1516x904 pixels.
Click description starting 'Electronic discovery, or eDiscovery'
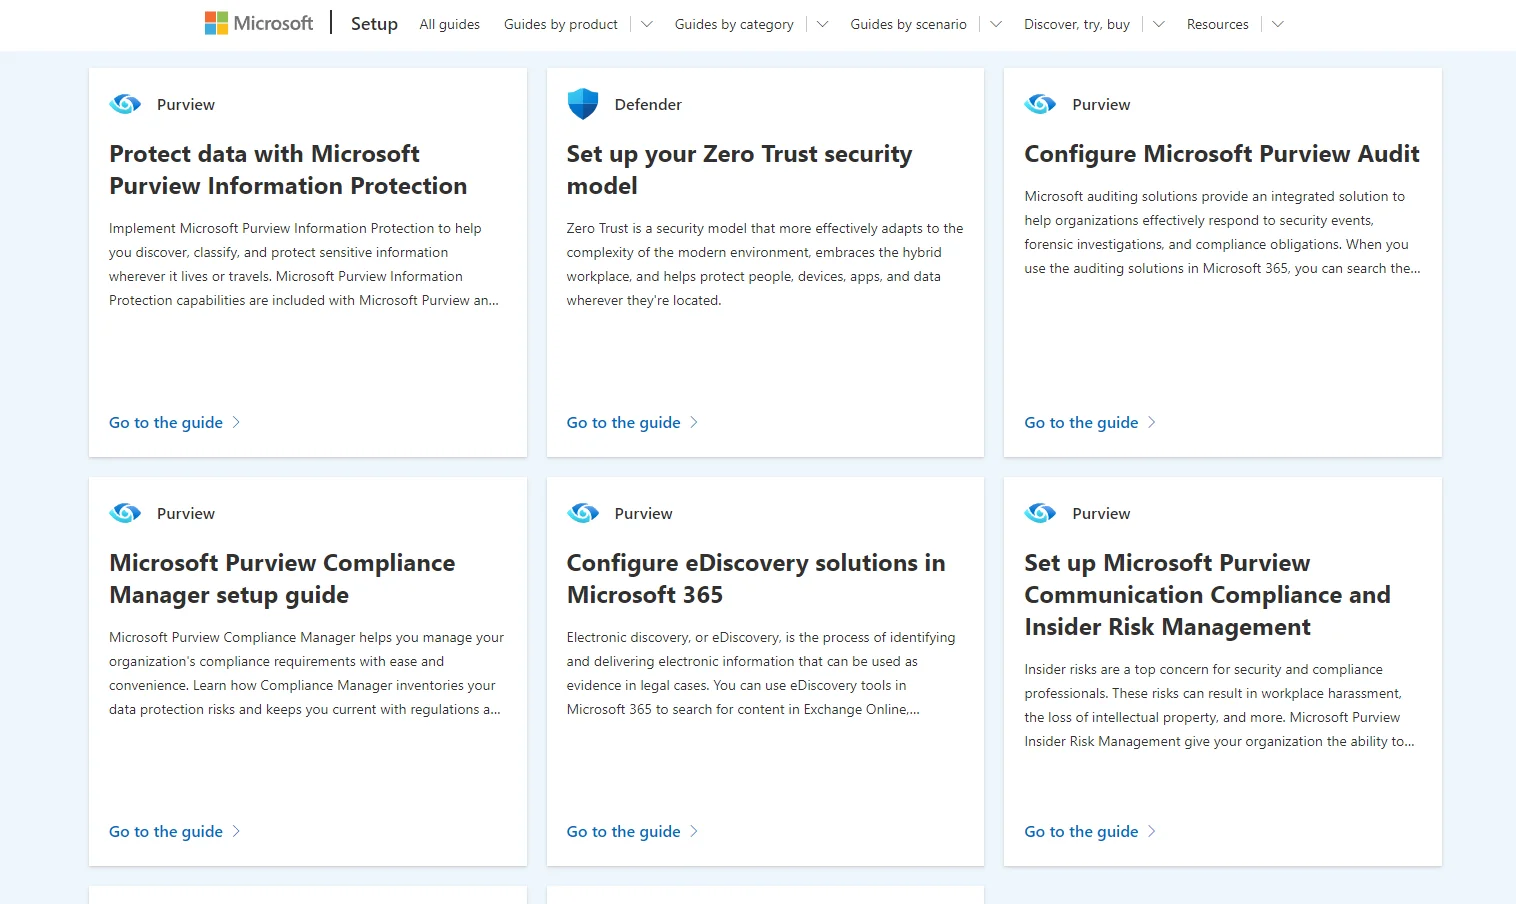pyautogui.click(x=761, y=673)
